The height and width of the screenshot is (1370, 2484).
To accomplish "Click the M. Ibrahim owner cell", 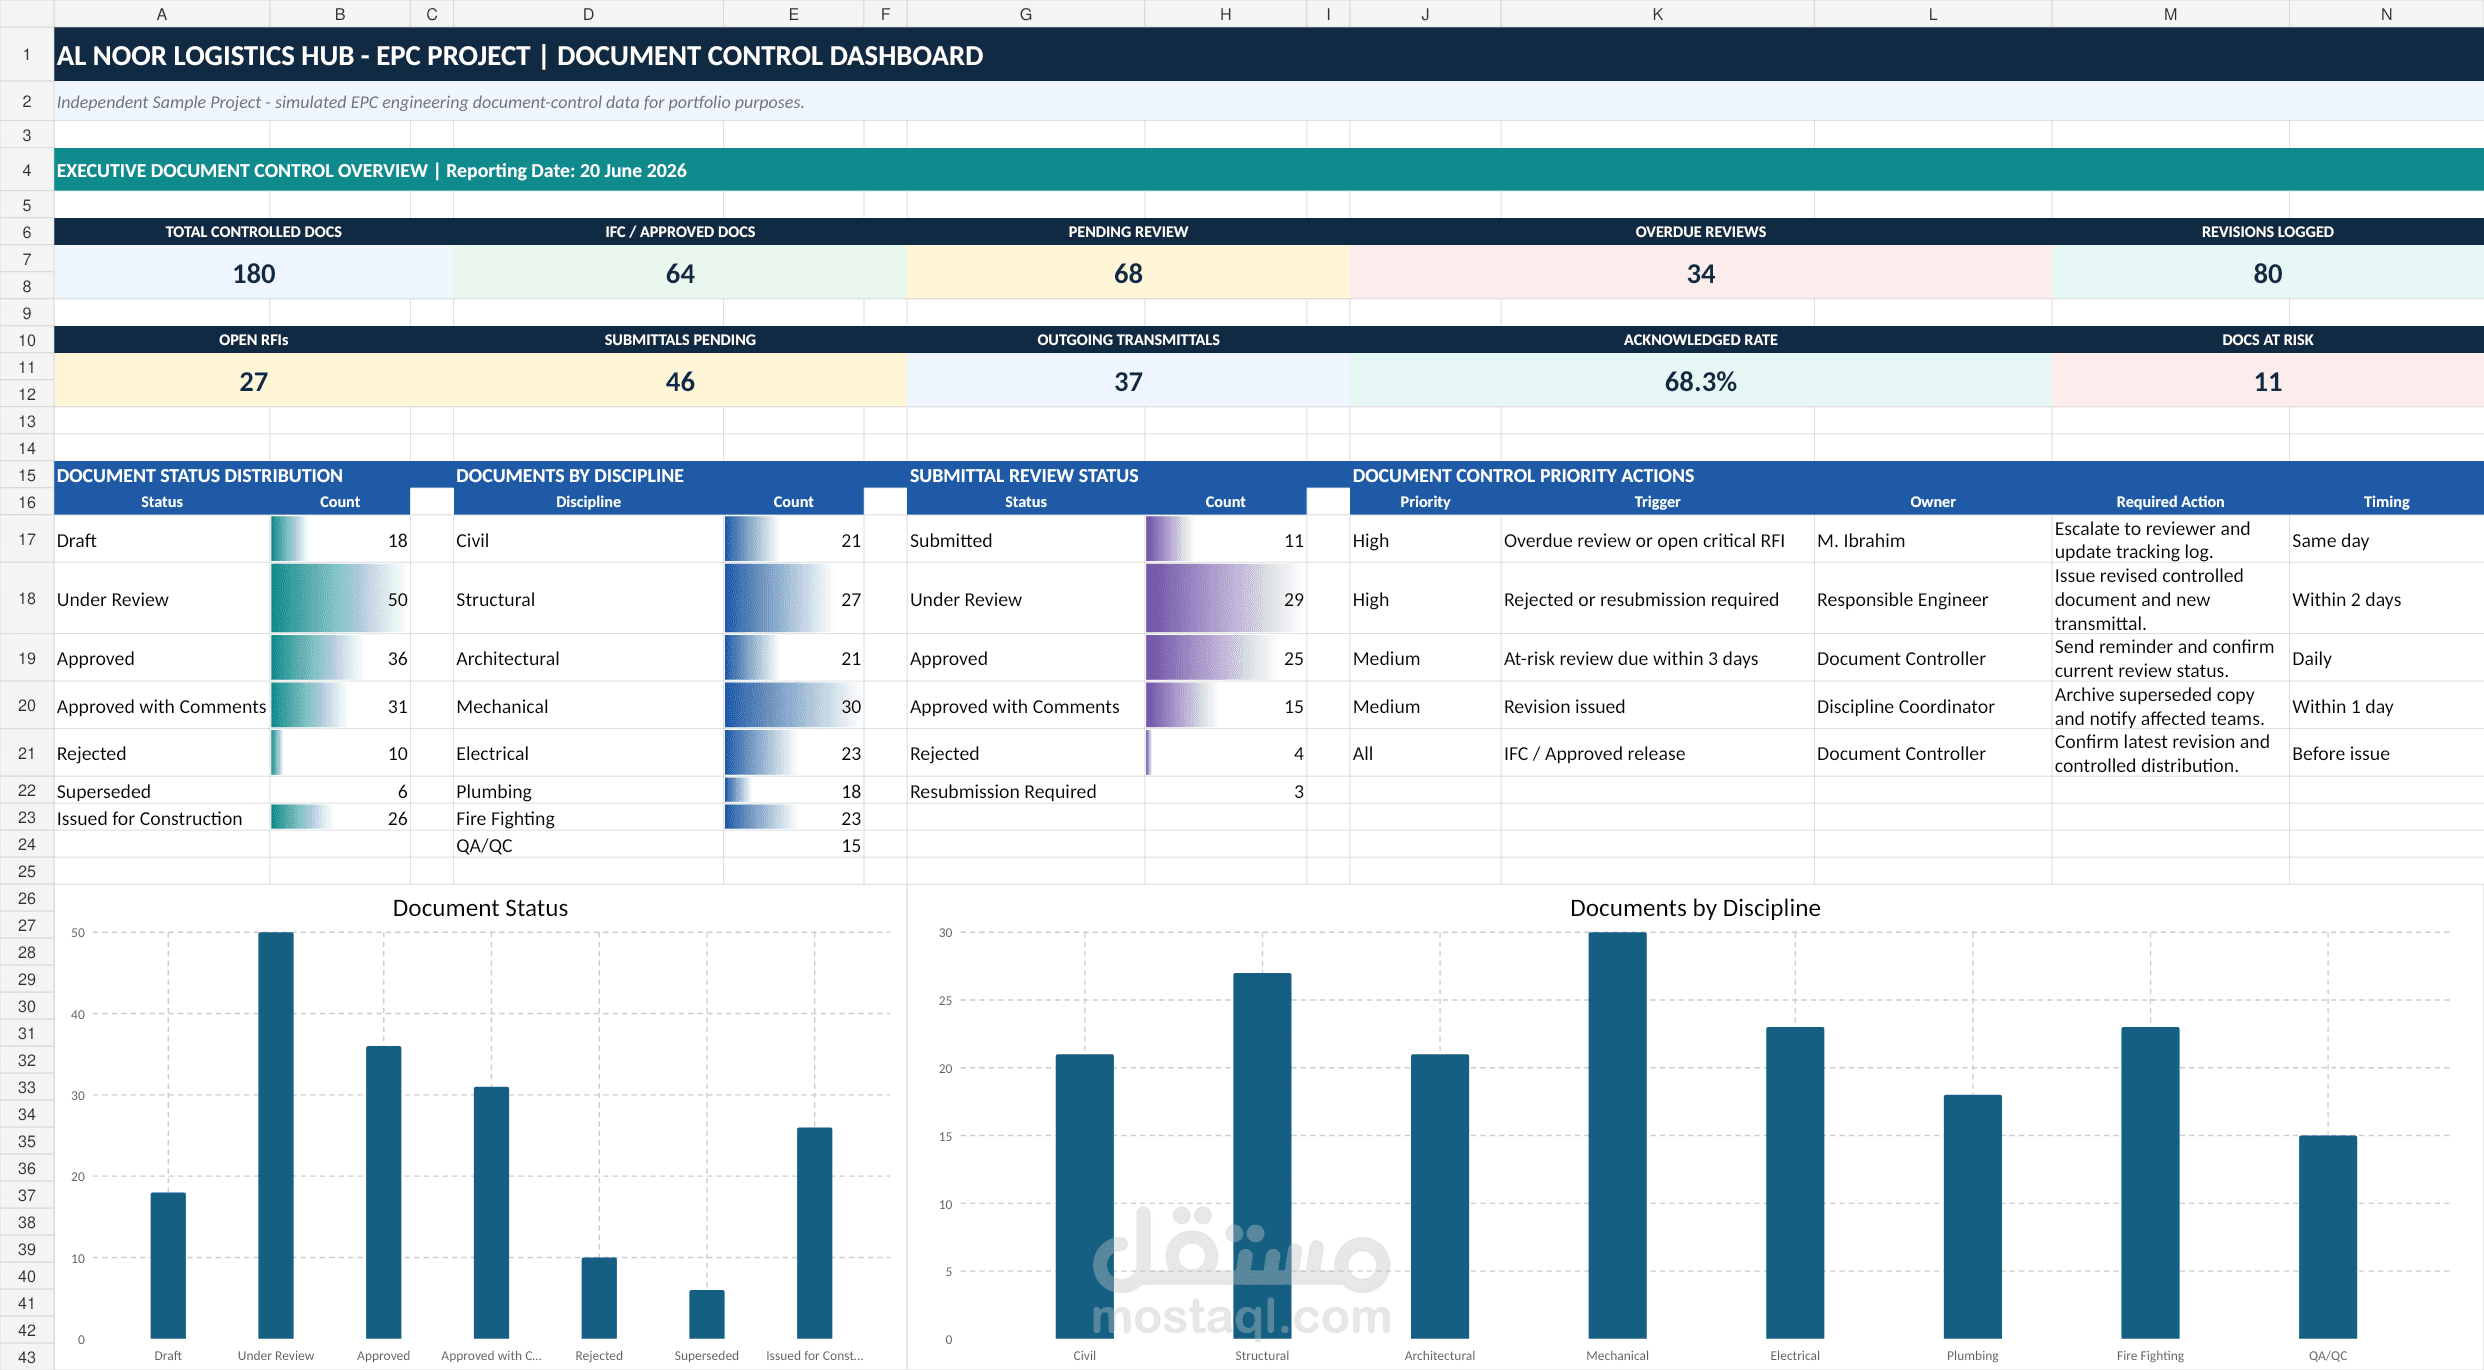I will click(x=1932, y=540).
